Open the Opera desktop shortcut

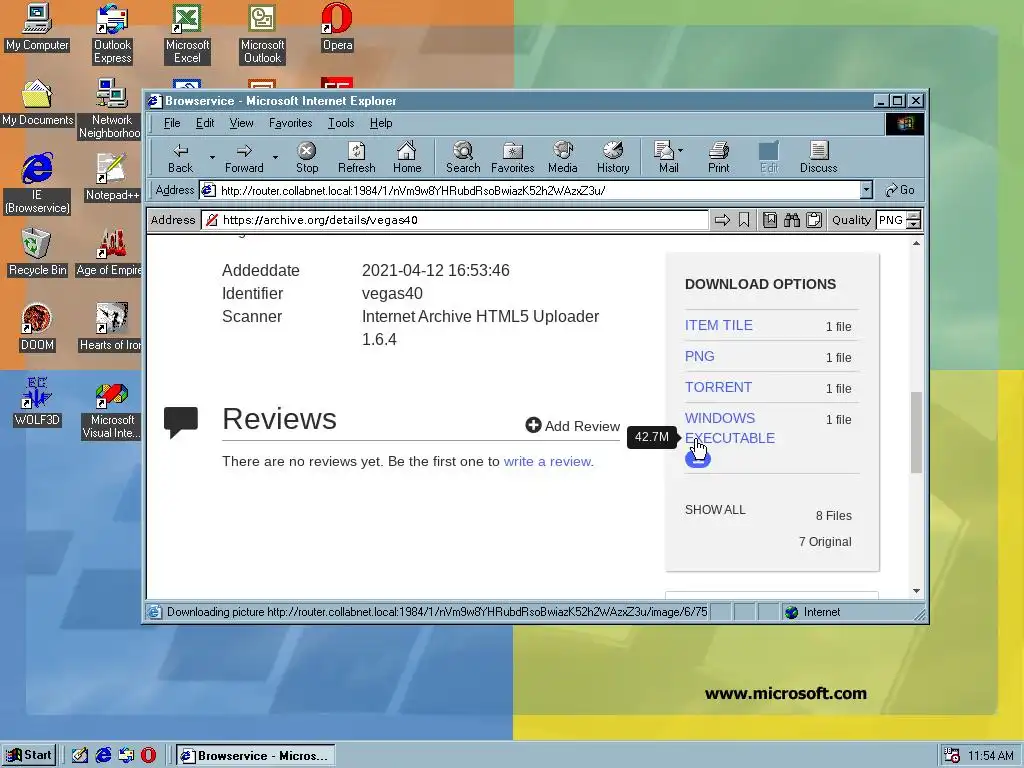pyautogui.click(x=337, y=28)
